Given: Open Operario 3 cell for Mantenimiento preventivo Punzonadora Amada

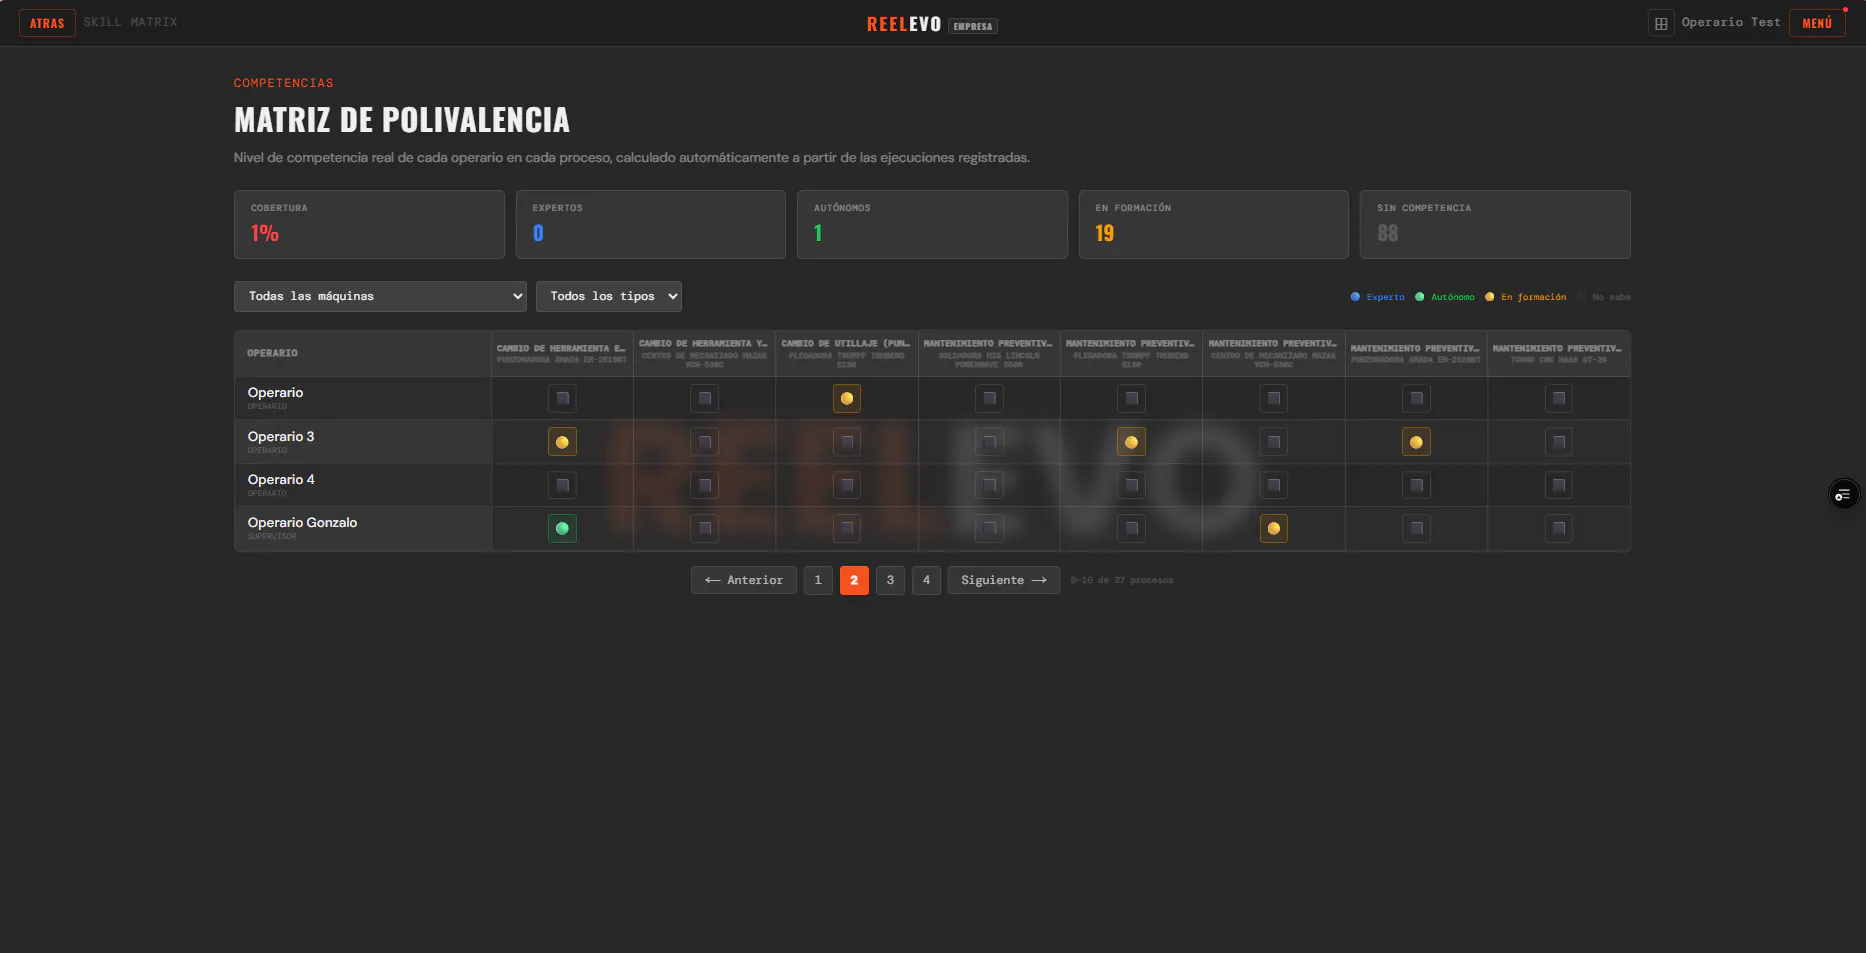Looking at the screenshot, I should coord(1416,442).
